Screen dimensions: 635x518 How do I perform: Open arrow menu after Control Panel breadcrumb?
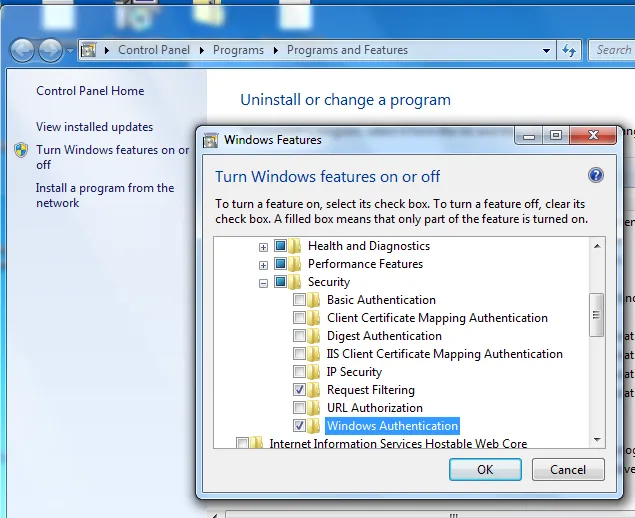(x=202, y=50)
